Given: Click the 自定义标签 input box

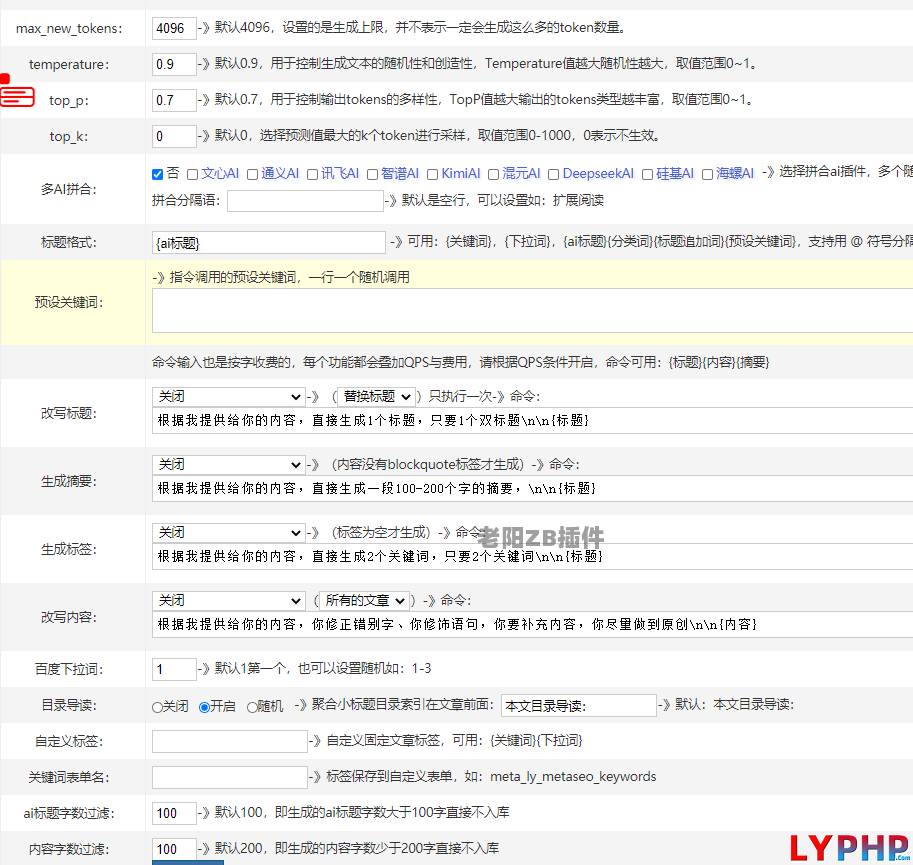Looking at the screenshot, I should tap(230, 742).
